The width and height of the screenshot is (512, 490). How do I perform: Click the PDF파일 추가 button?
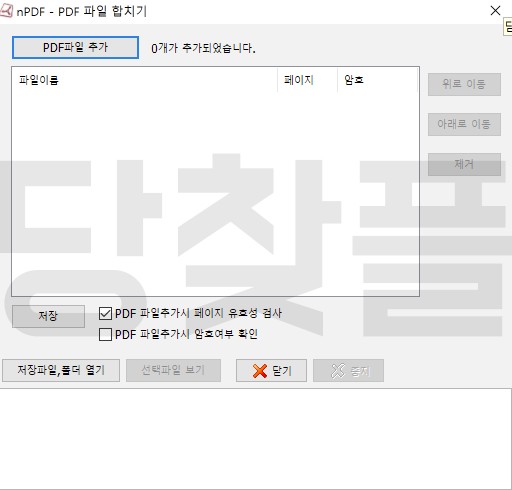click(x=75, y=47)
